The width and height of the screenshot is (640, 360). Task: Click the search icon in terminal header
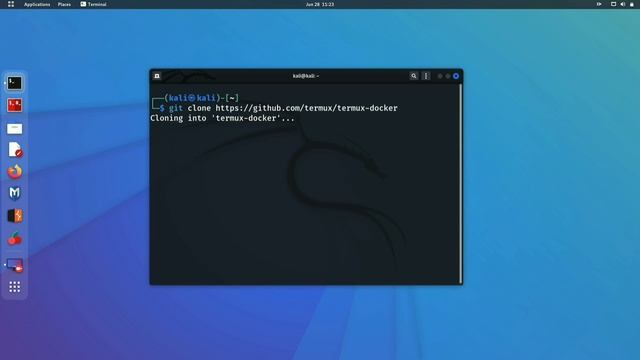click(413, 76)
